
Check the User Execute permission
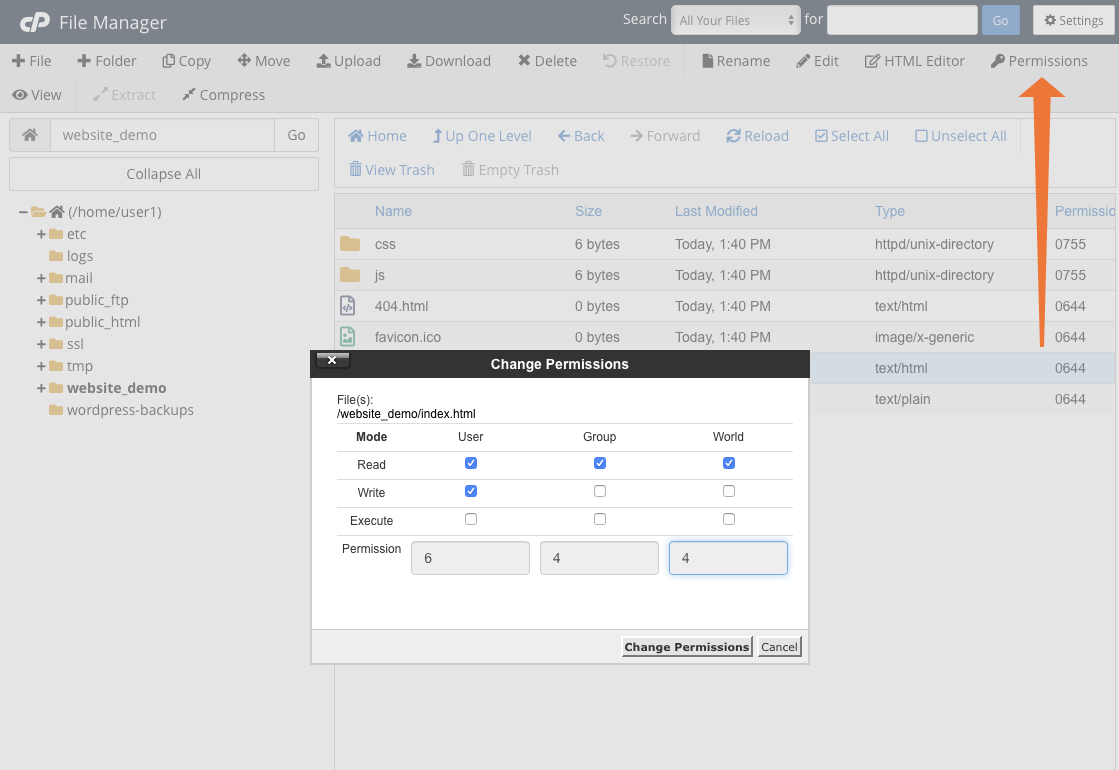pyautogui.click(x=471, y=519)
